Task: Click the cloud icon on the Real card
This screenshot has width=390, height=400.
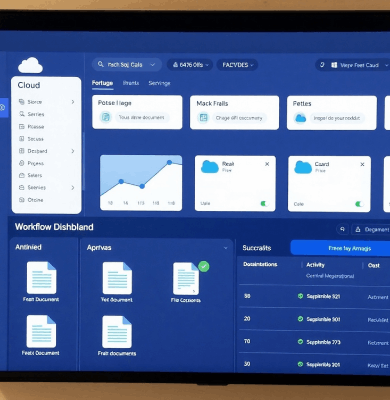Action: coord(210,166)
